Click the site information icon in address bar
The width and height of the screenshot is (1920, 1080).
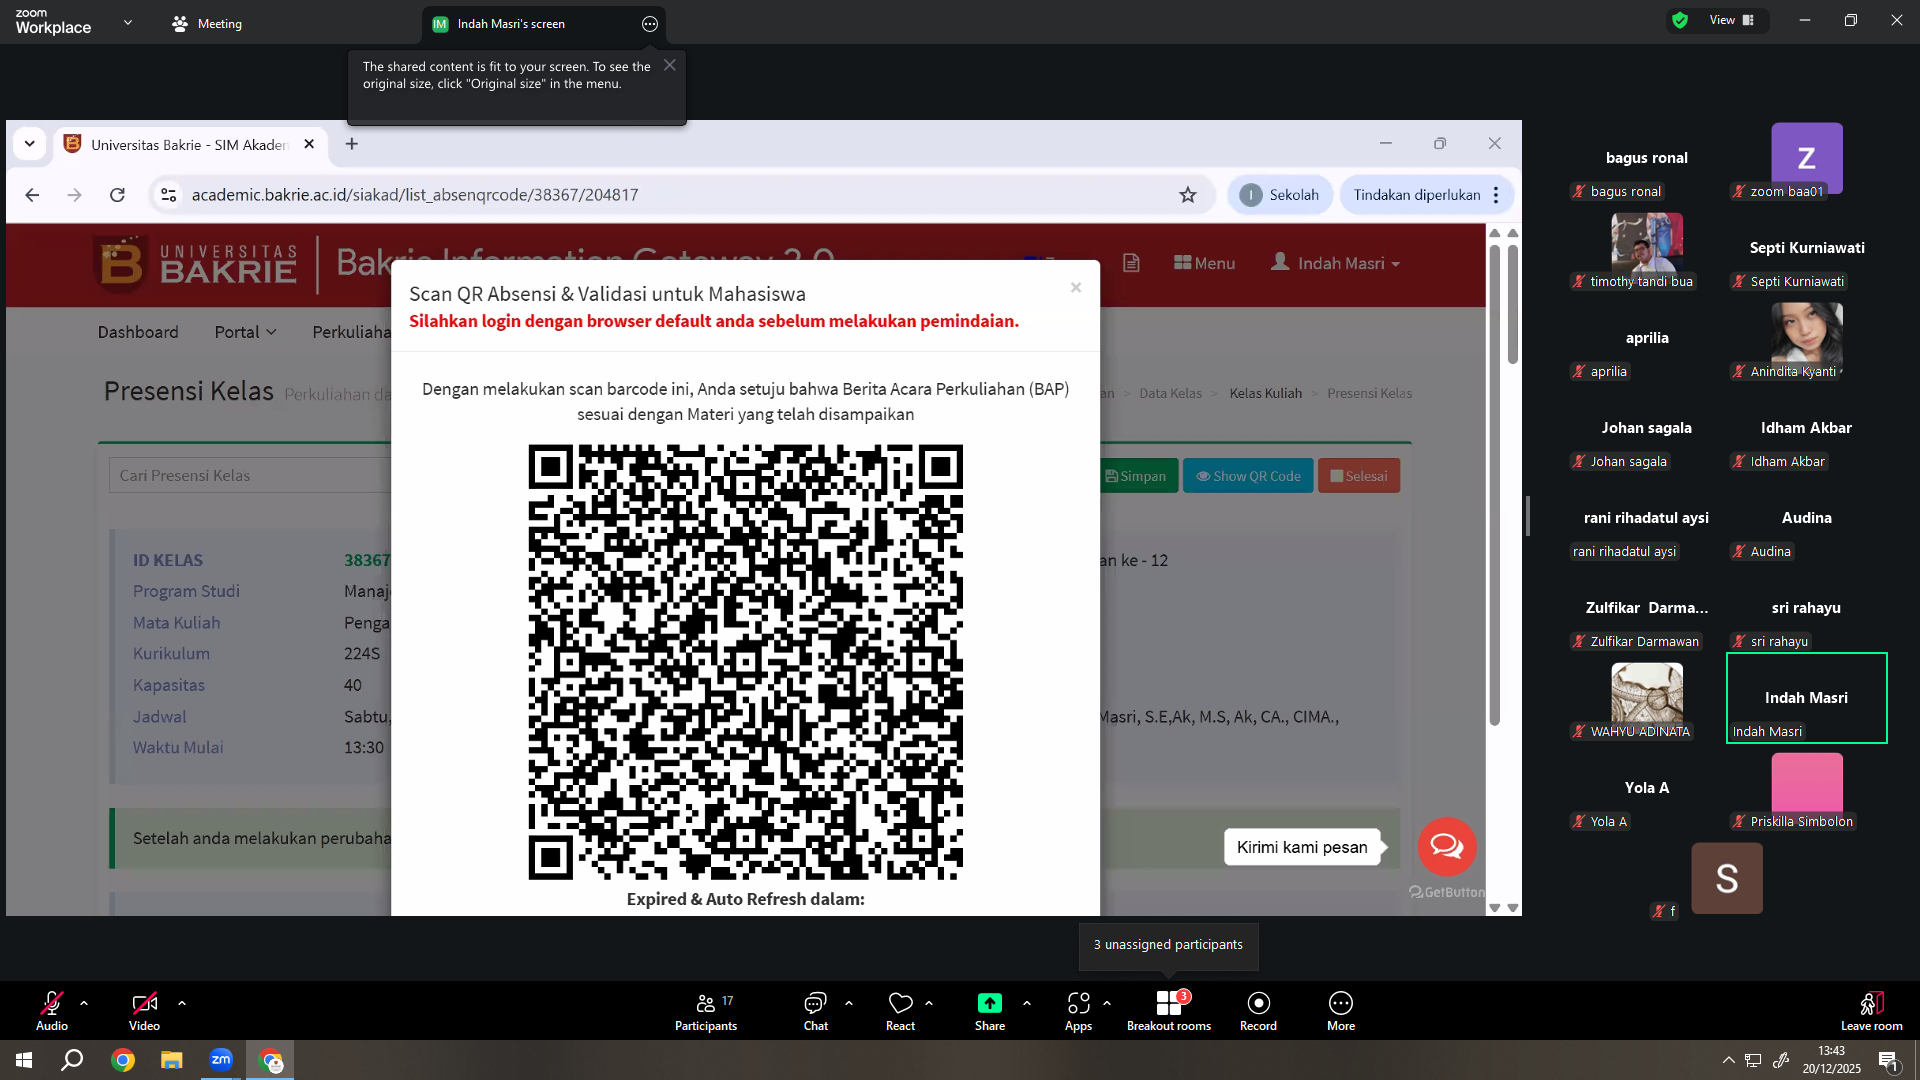click(x=169, y=195)
